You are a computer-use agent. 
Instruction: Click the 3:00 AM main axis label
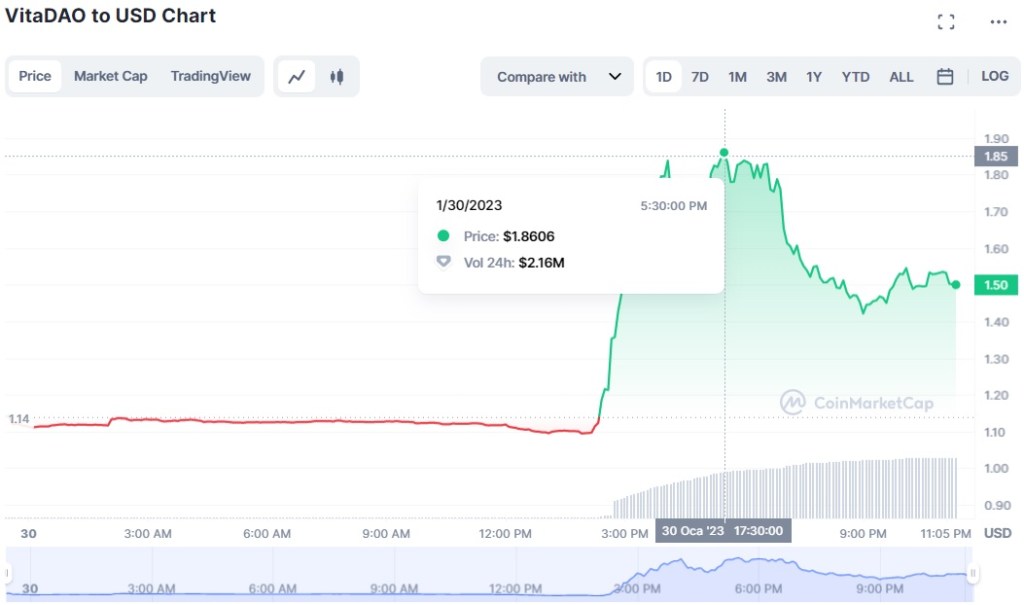(x=148, y=534)
